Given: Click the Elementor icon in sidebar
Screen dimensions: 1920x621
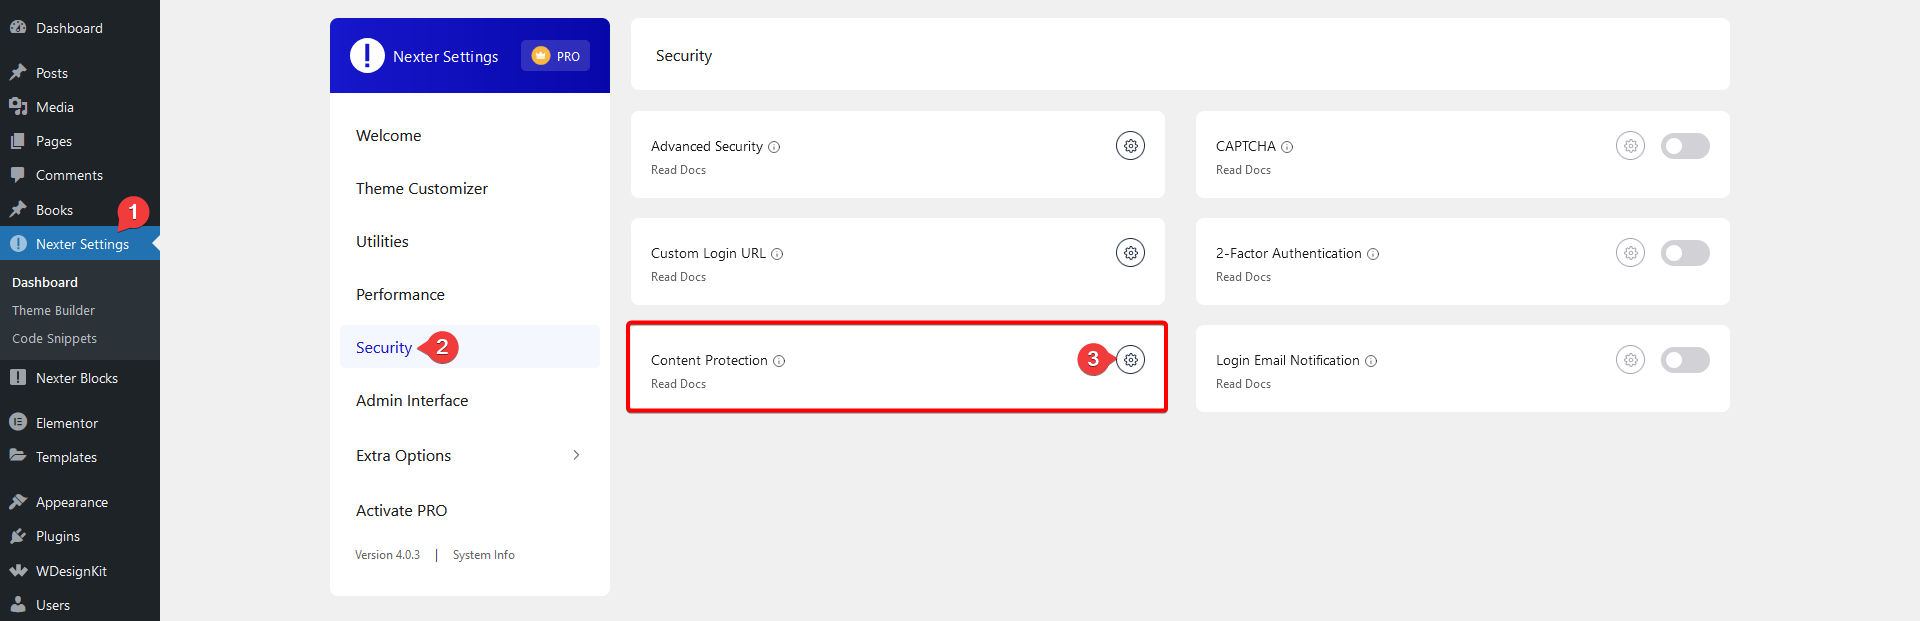Looking at the screenshot, I should tap(18, 422).
